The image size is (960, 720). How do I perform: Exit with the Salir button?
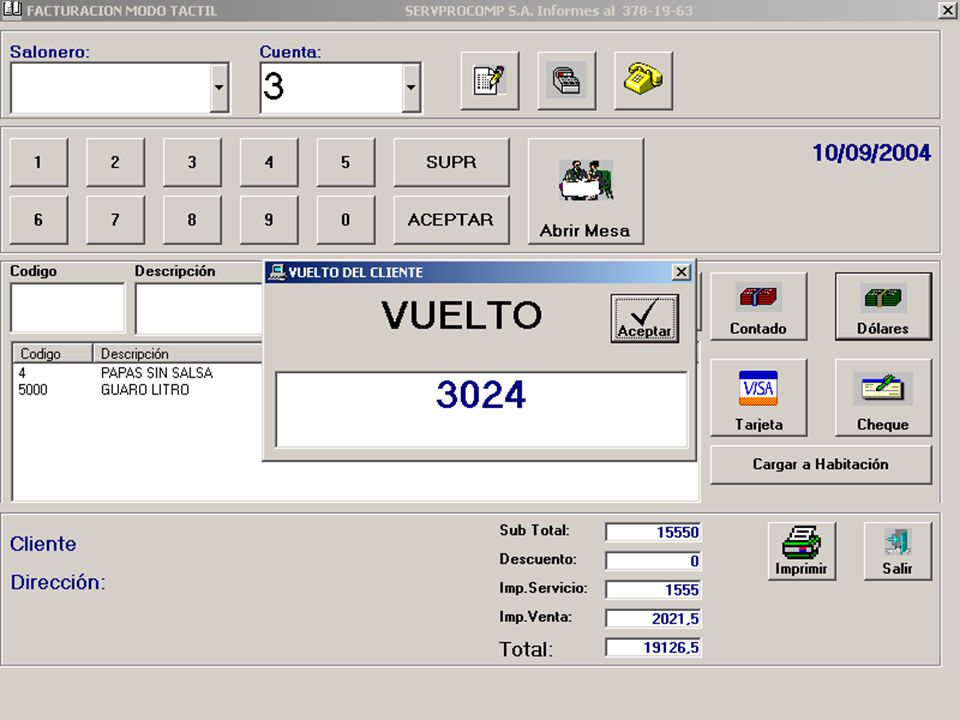coord(898,551)
